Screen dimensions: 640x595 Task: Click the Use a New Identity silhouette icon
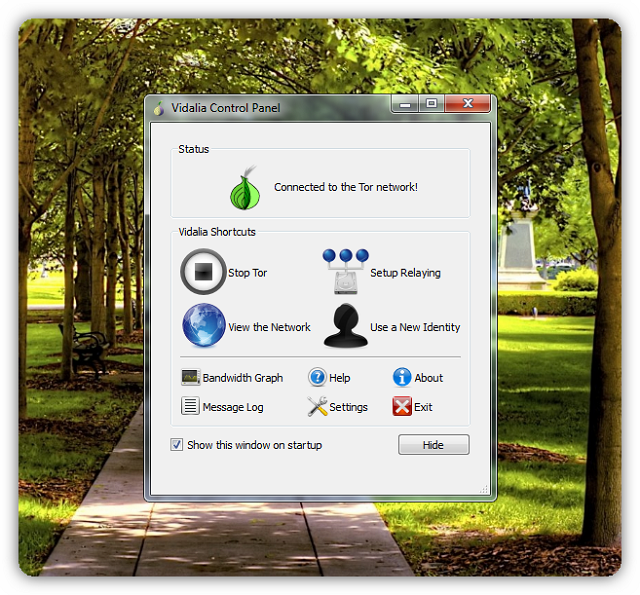[346, 326]
